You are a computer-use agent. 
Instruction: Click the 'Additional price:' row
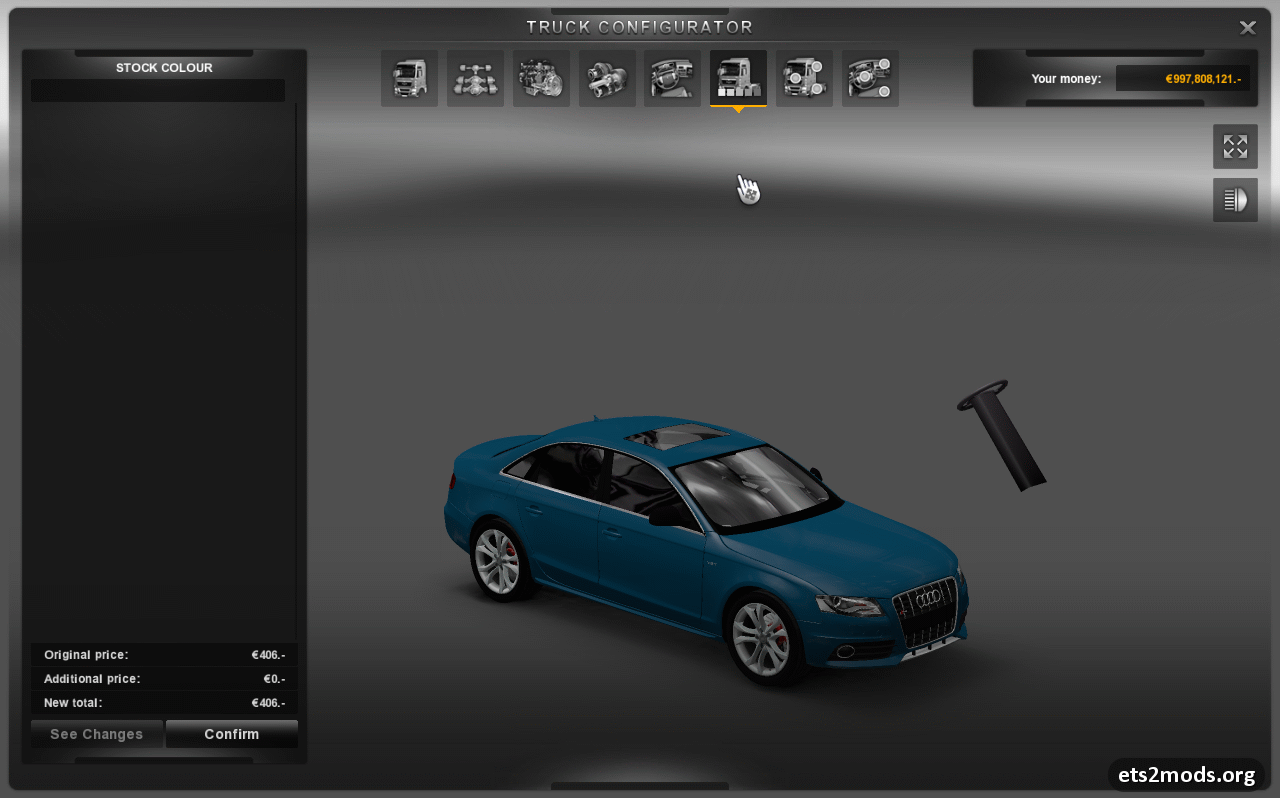[164, 679]
